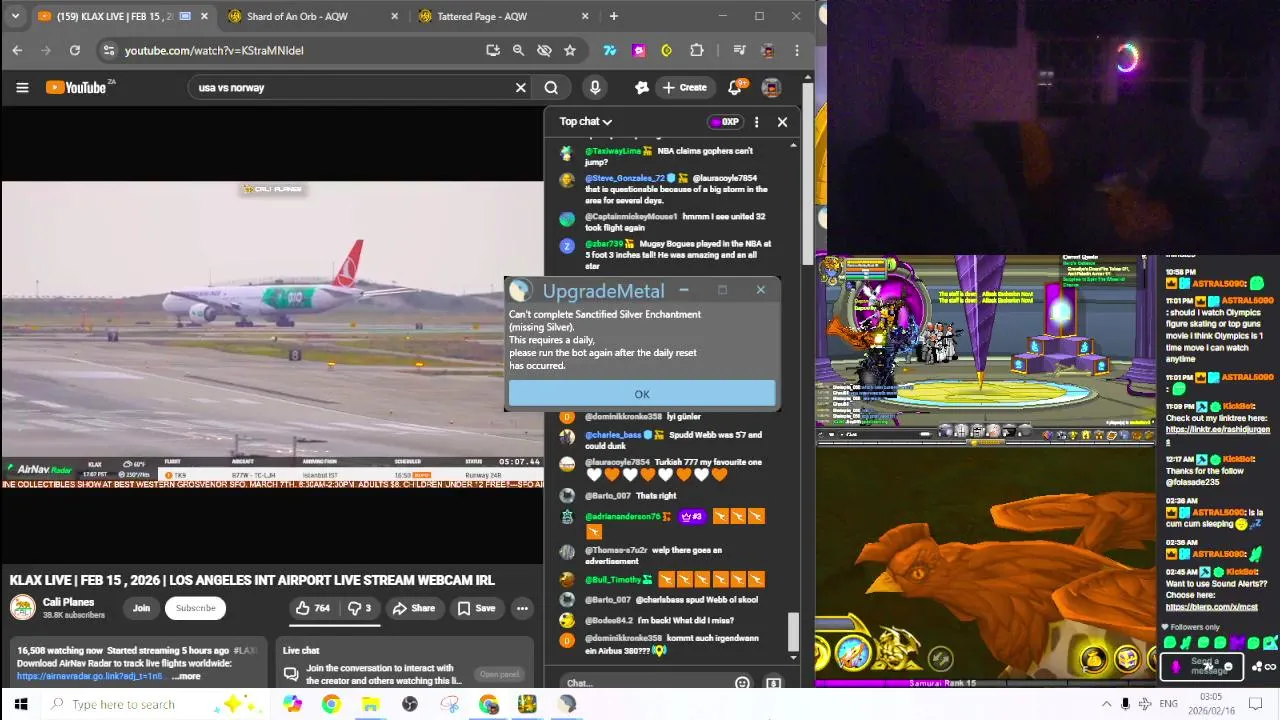Open the YouTube guide hamburger menu
Viewport: 1280px width, 720px height.
22,87
